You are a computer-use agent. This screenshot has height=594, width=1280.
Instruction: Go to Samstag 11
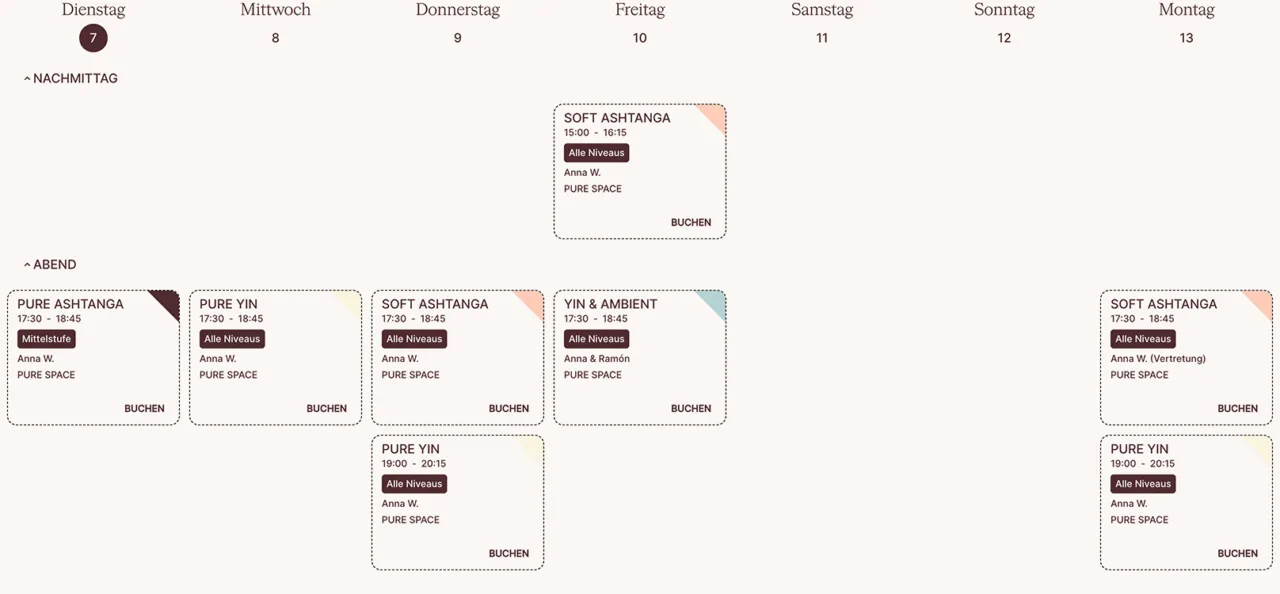[822, 38]
